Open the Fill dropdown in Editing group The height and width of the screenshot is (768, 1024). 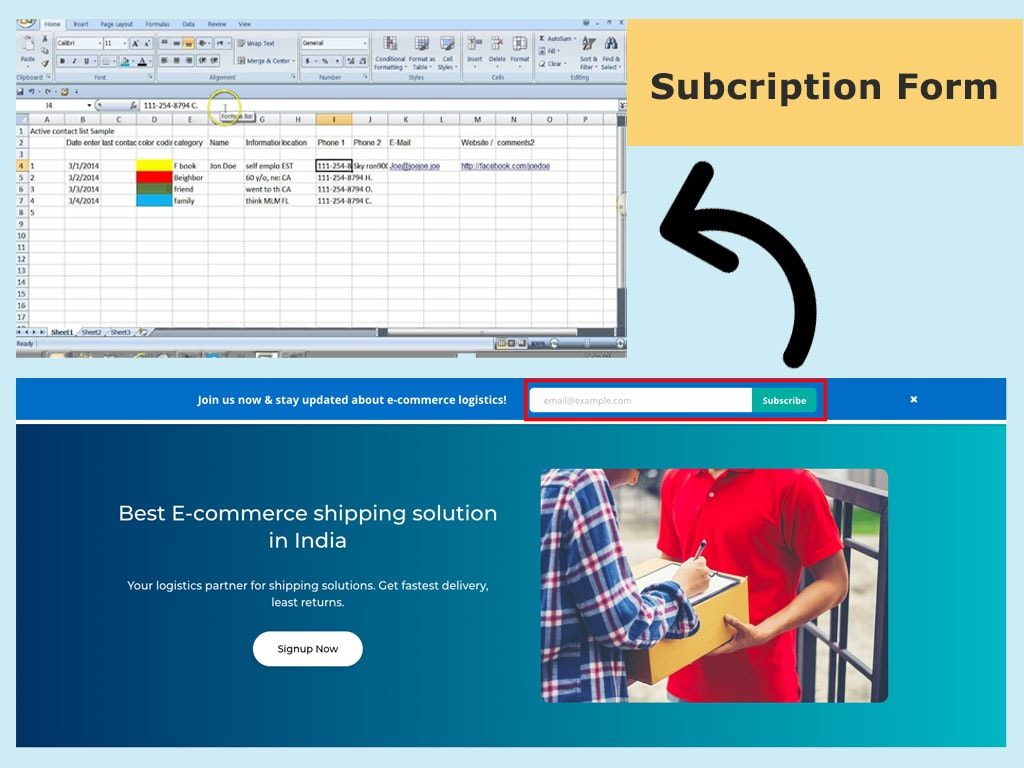tap(549, 51)
